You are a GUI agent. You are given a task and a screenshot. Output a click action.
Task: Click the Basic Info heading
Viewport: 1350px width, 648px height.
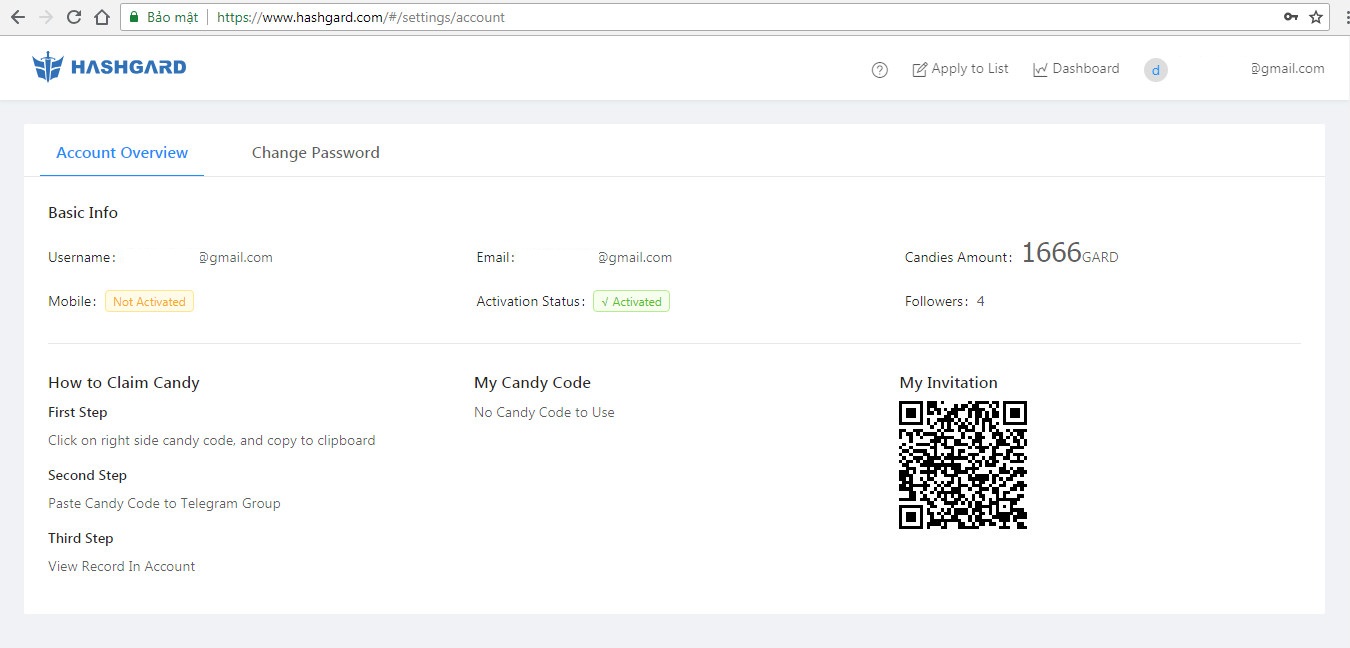(x=83, y=213)
